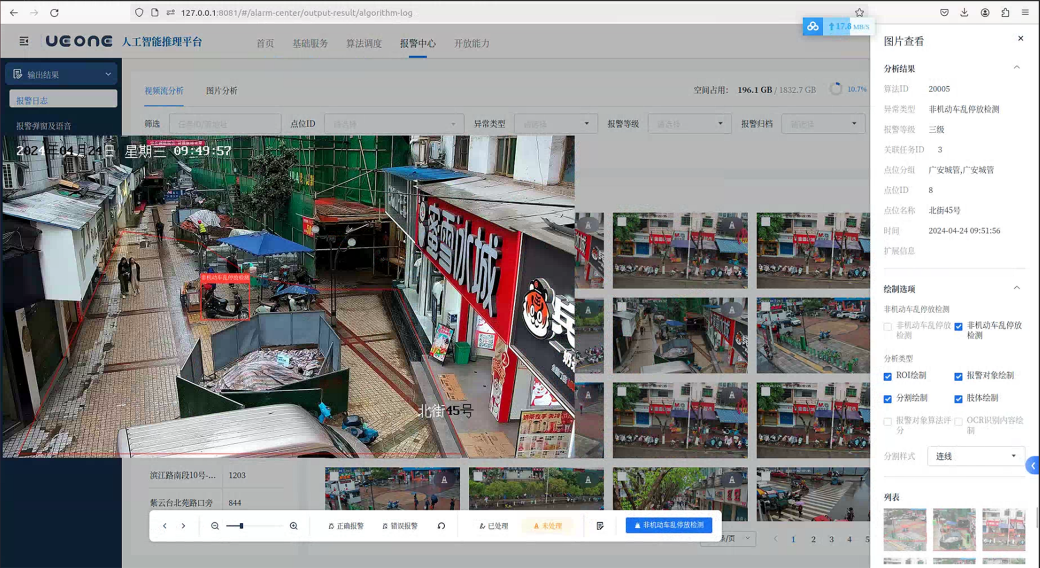Click the zoom level slider track
Viewport: 1040px width, 568px height.
click(x=255, y=526)
